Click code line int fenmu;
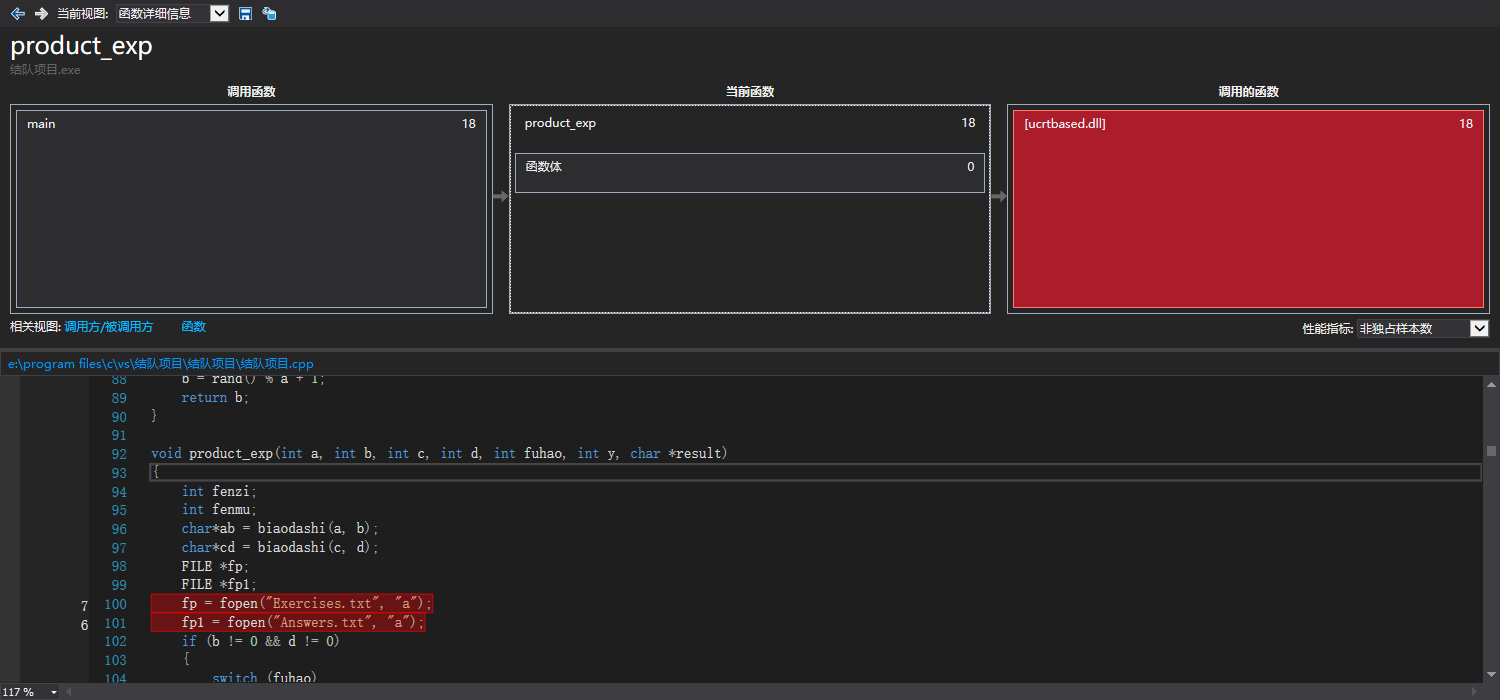The image size is (1500, 700). (219, 510)
